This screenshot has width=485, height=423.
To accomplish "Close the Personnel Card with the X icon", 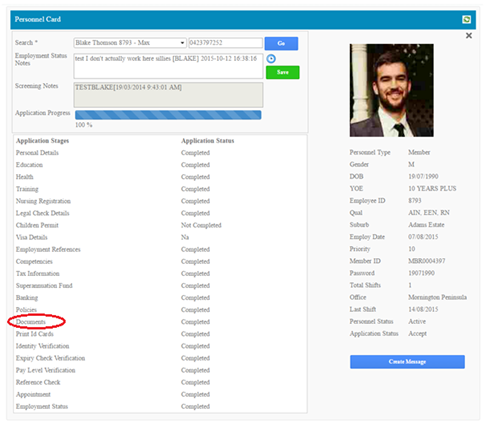I will [469, 36].
